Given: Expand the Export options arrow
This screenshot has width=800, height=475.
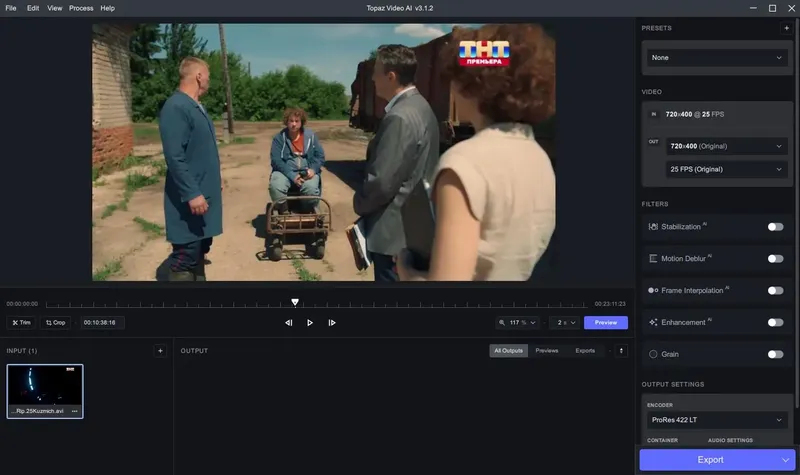Looking at the screenshot, I should (x=785, y=460).
